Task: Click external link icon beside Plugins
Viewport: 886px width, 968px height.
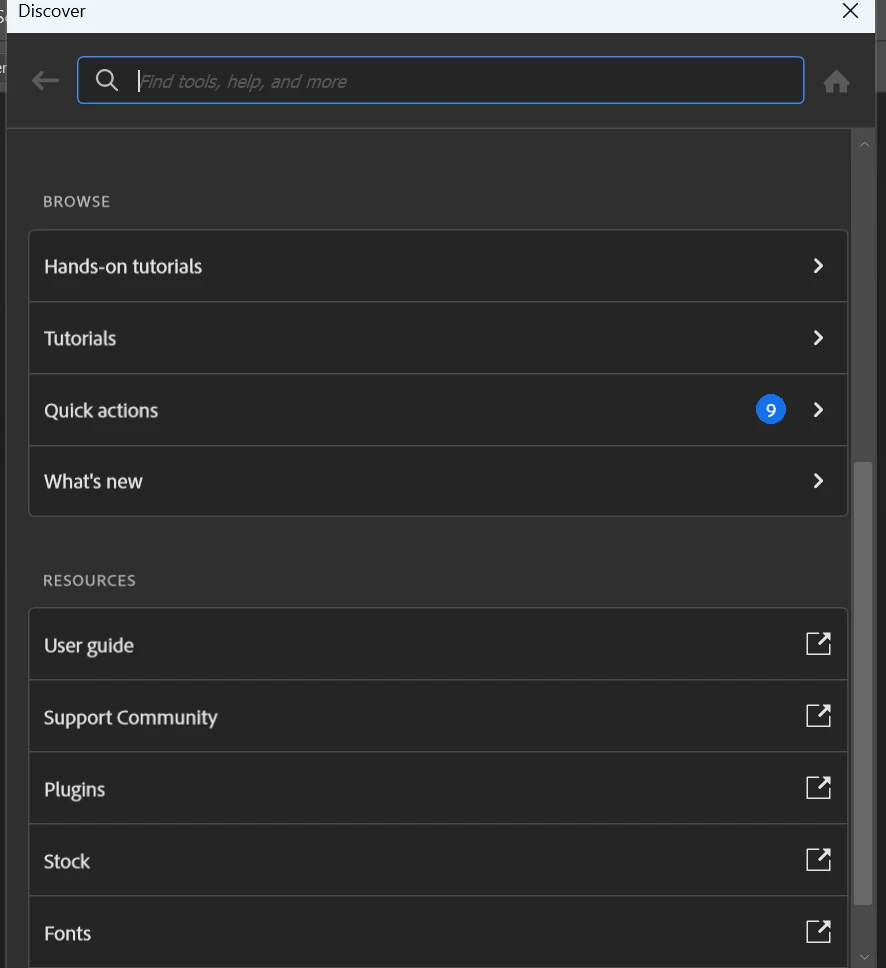Action: coord(818,788)
